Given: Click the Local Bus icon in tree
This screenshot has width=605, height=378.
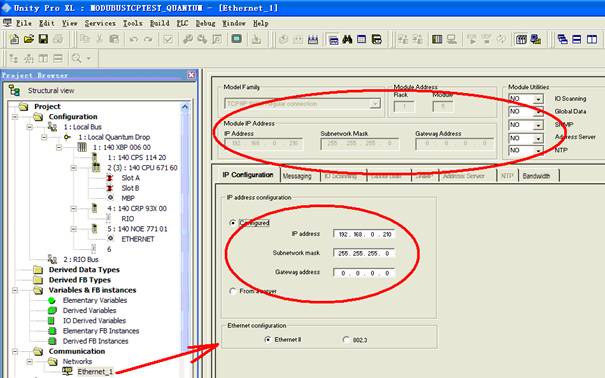Looking at the screenshot, I should [52, 127].
